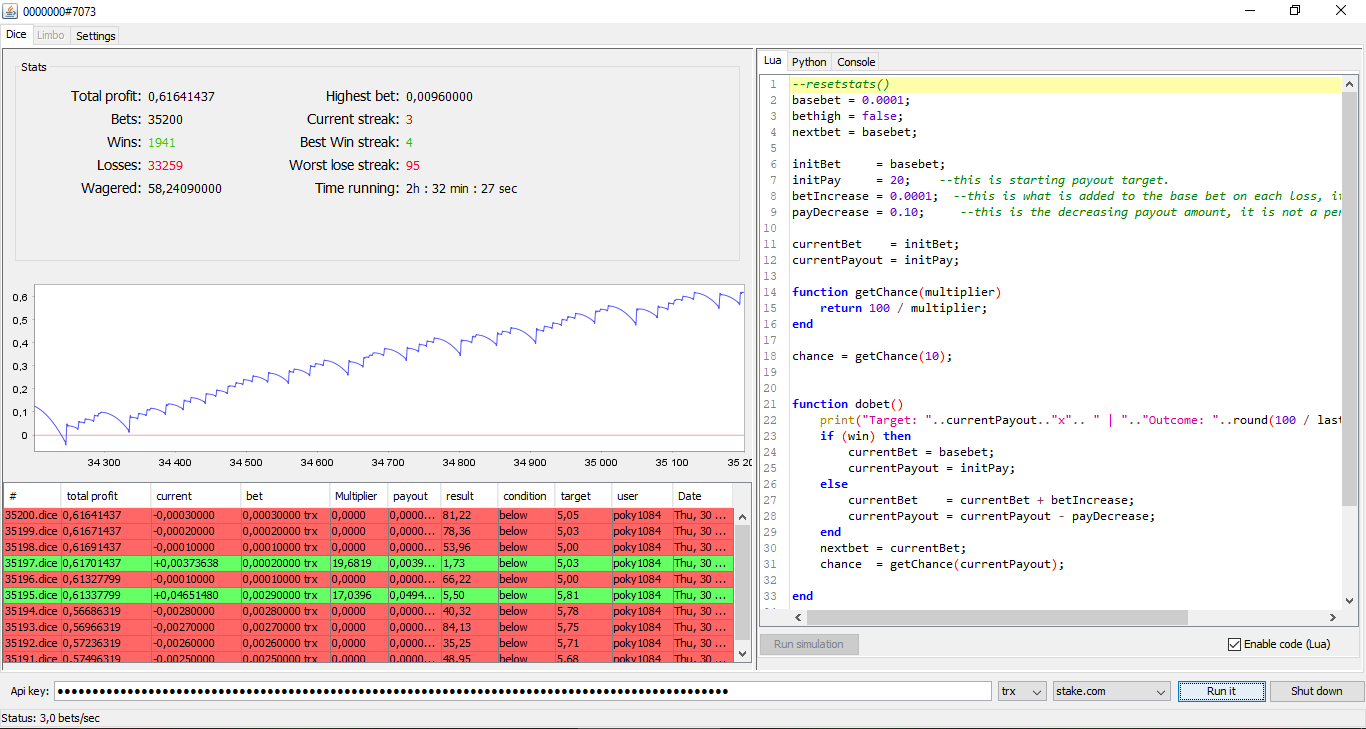Viewport: 1366px width, 729px height.
Task: Click the Total profit value 0,61641437
Action: 181,97
